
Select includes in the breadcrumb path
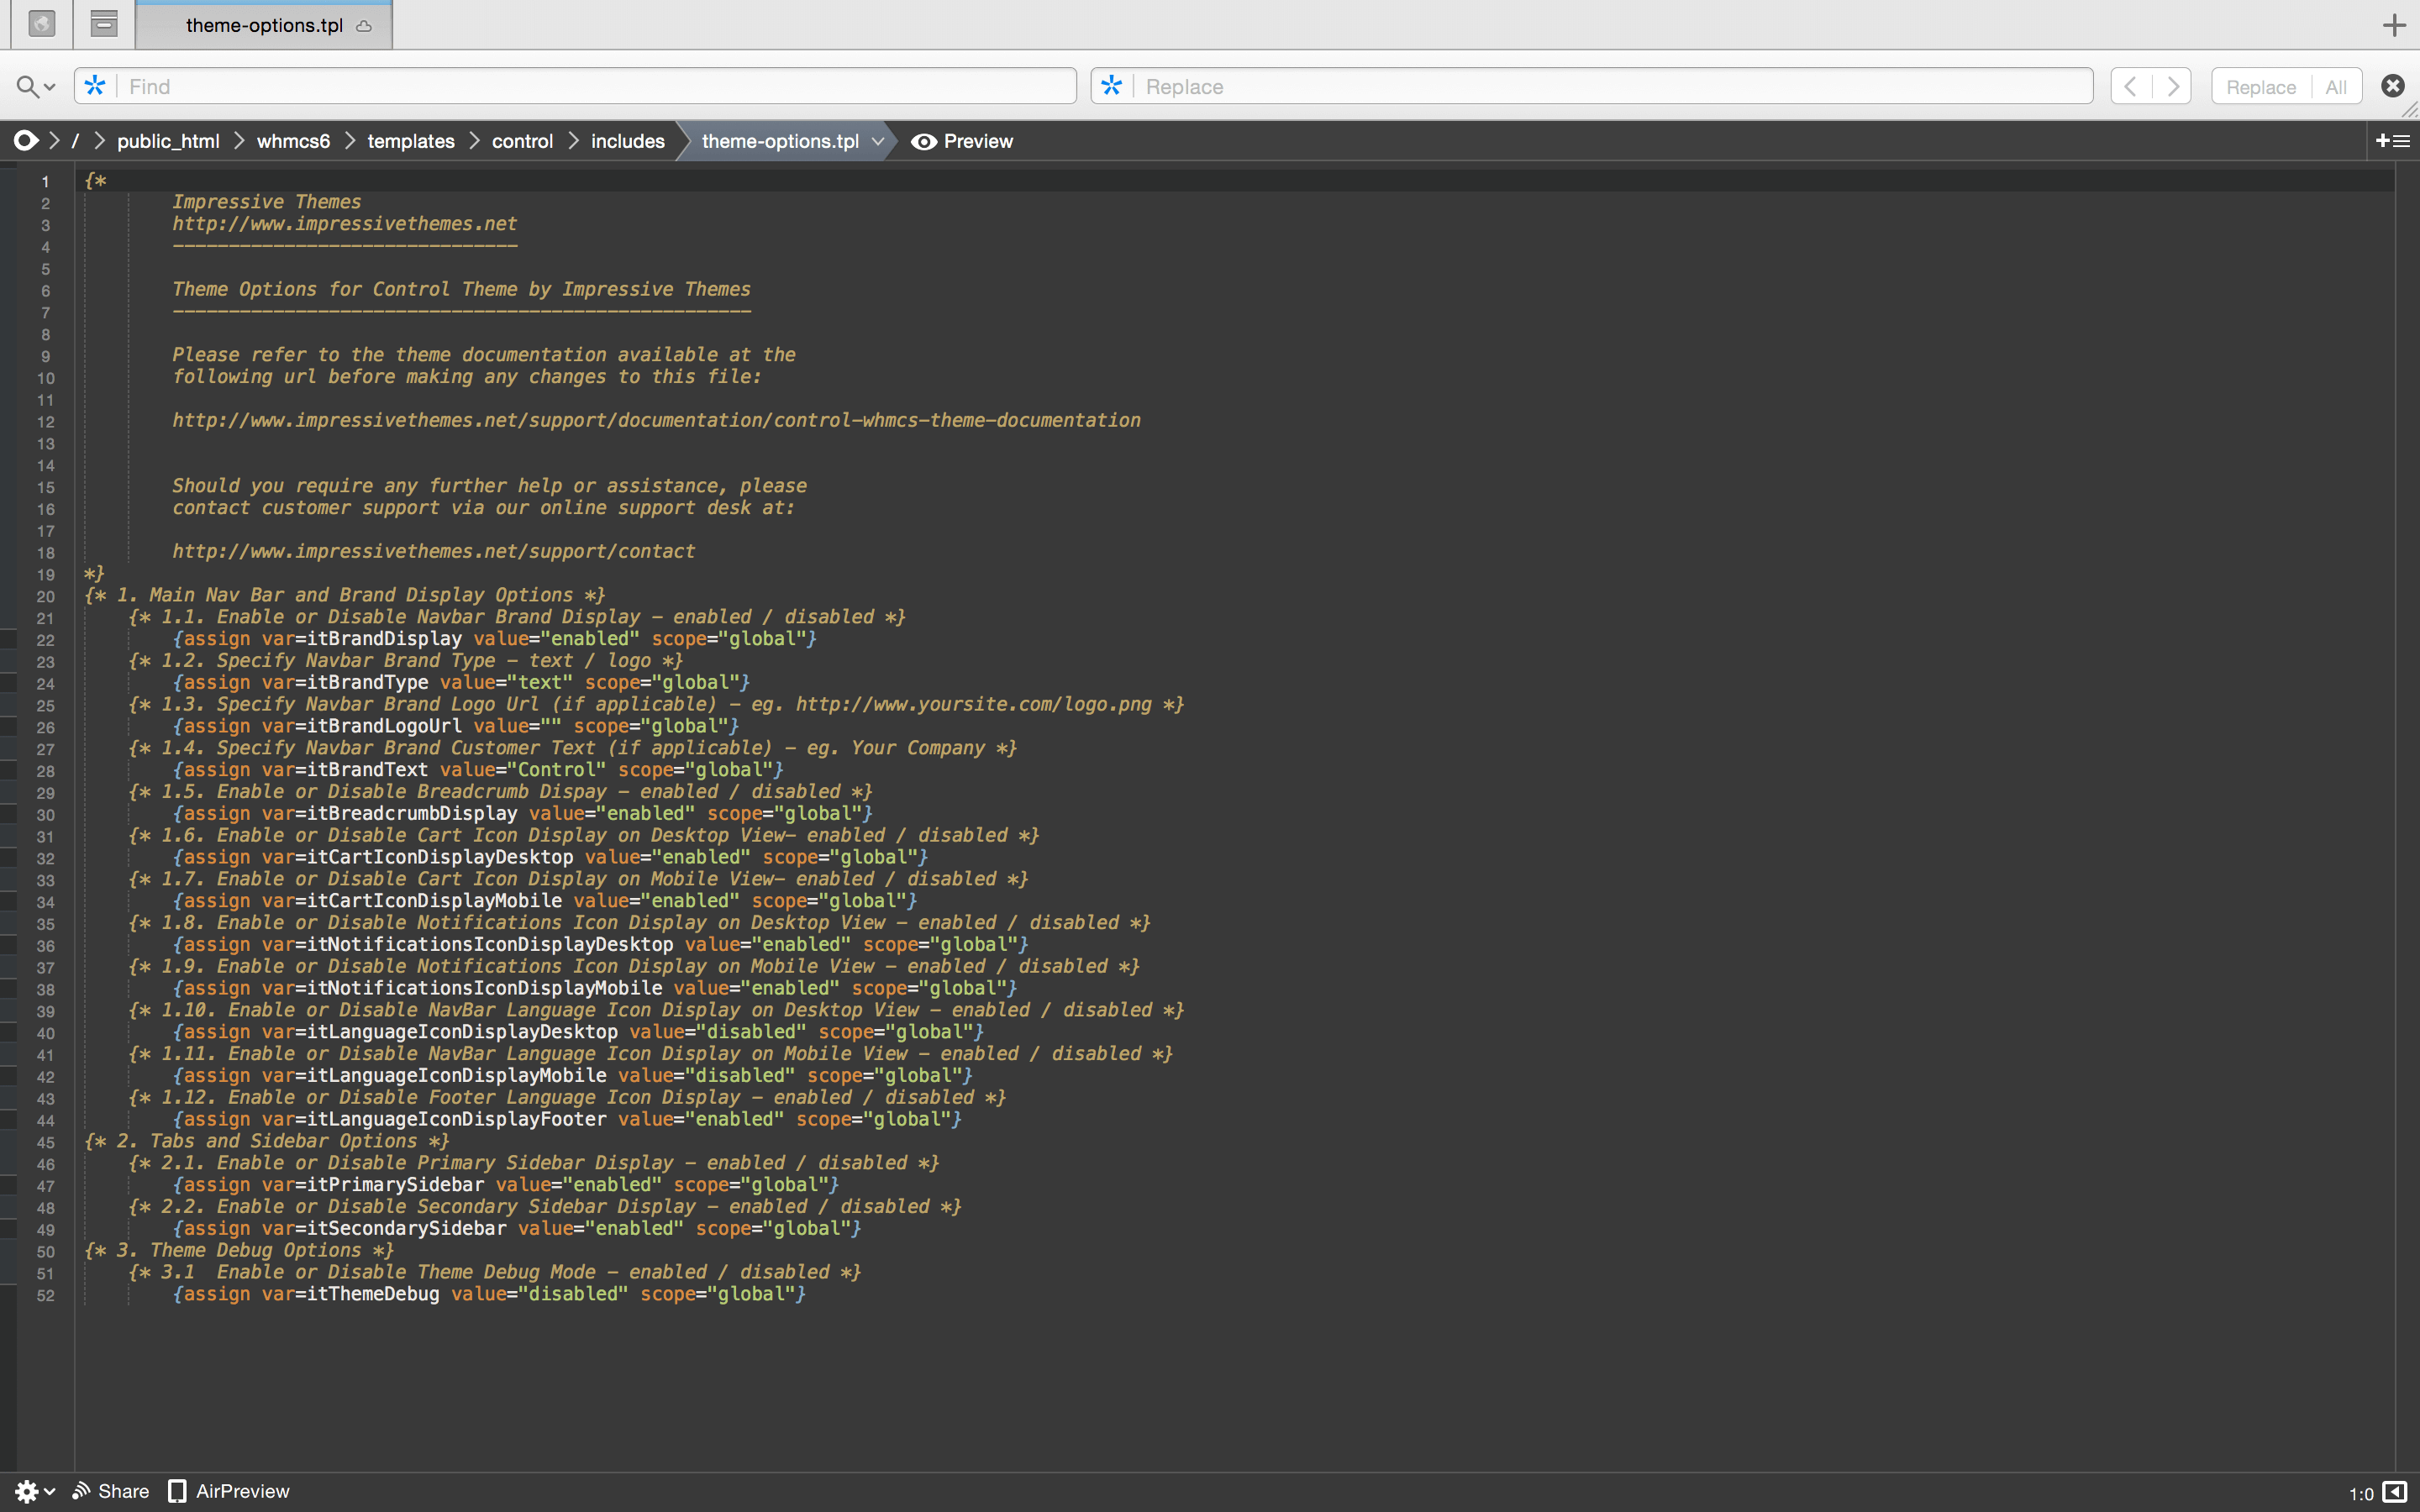[627, 141]
